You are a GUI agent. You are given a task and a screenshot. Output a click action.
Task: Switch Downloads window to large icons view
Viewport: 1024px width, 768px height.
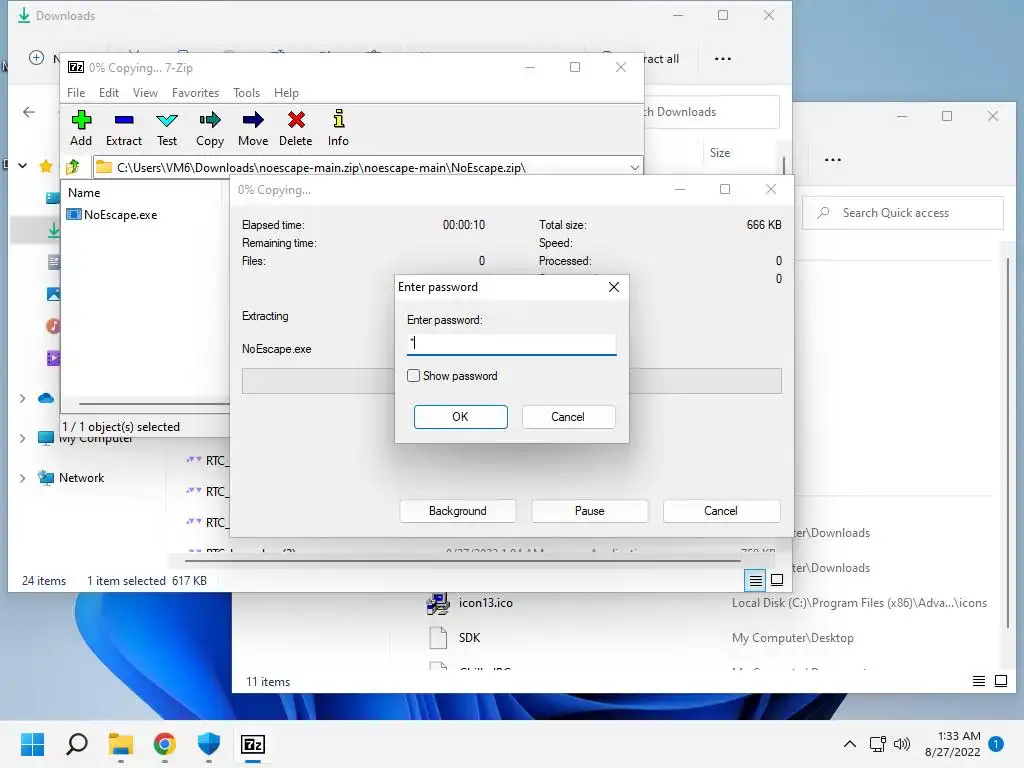click(777, 580)
